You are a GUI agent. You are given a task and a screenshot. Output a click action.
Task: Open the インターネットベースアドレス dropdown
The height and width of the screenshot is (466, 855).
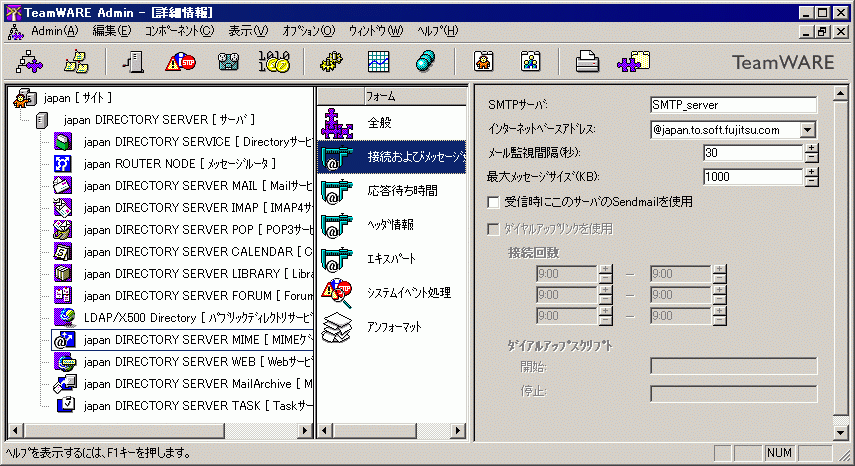pos(808,130)
